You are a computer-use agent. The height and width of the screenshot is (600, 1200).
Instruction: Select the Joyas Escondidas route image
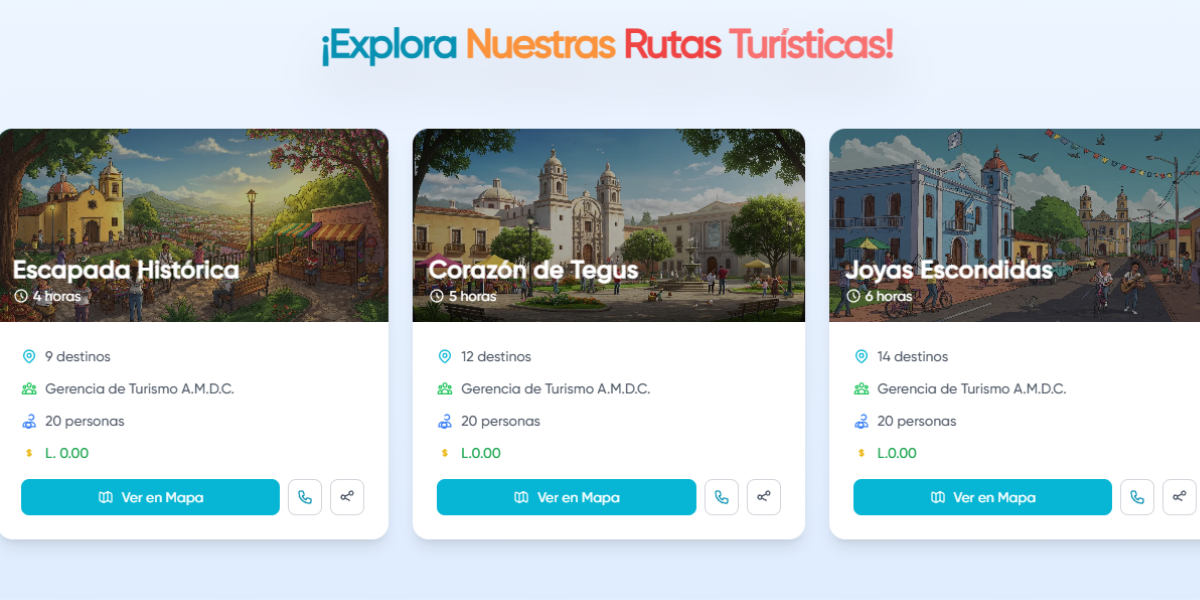coord(1014,225)
